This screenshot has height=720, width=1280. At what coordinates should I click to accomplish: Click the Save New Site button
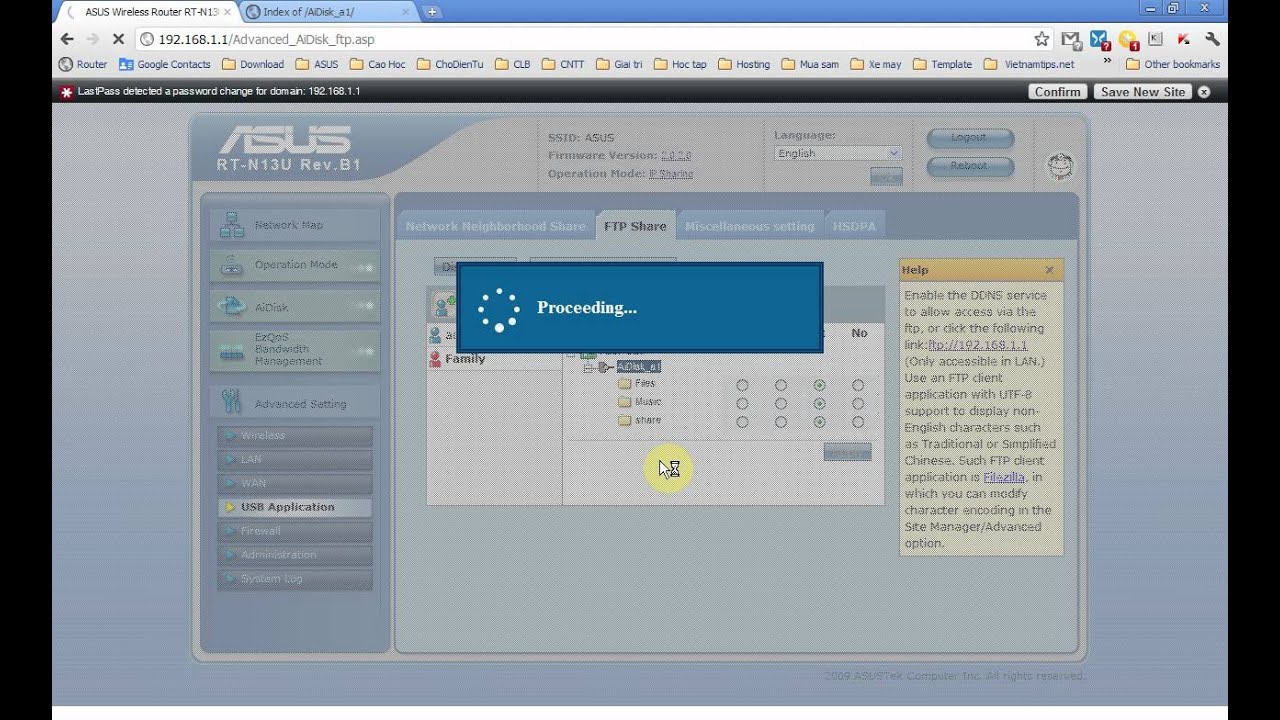pos(1143,92)
